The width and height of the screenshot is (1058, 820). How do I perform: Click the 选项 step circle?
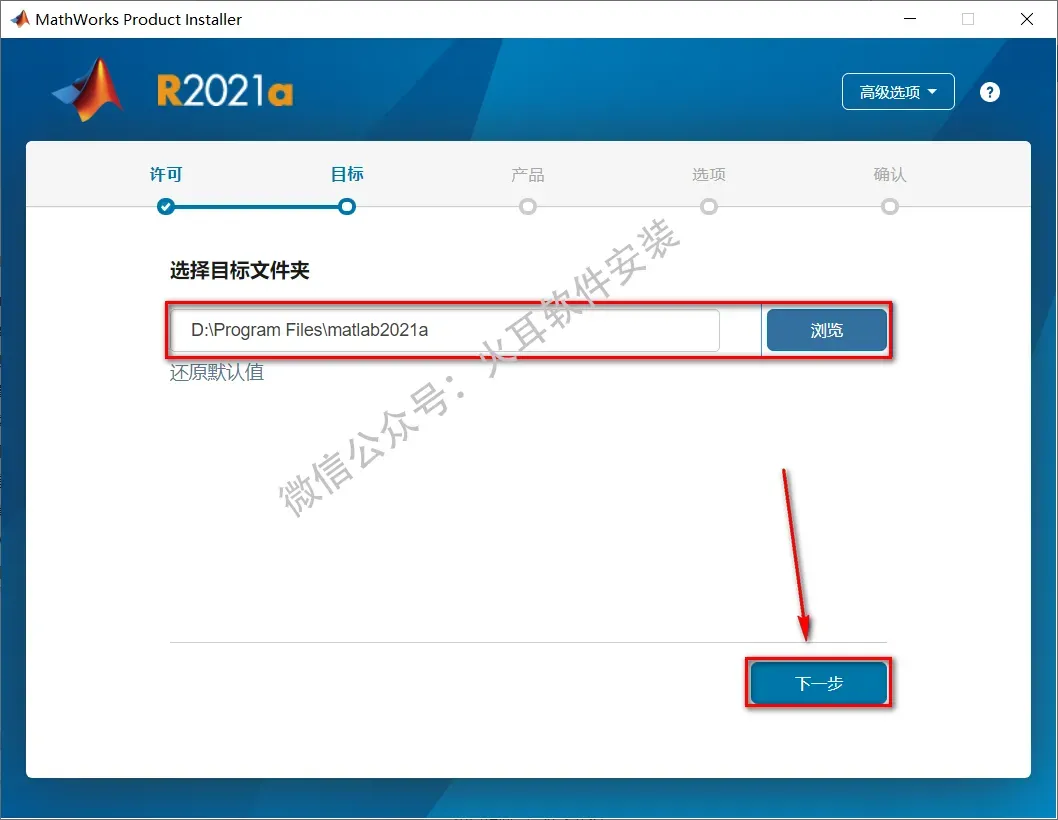click(x=708, y=207)
